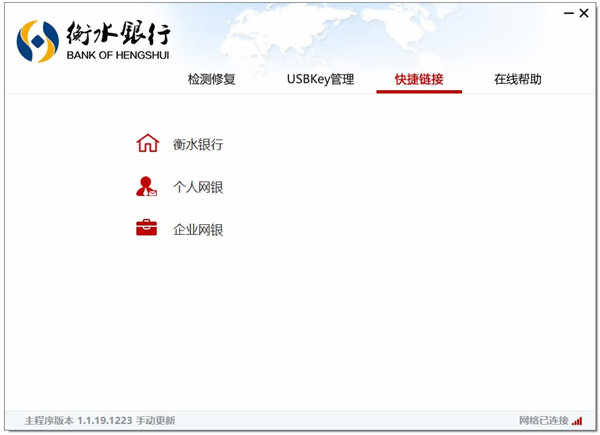
Task: Click 手动更新 in the status bar
Action: pyautogui.click(x=156, y=420)
